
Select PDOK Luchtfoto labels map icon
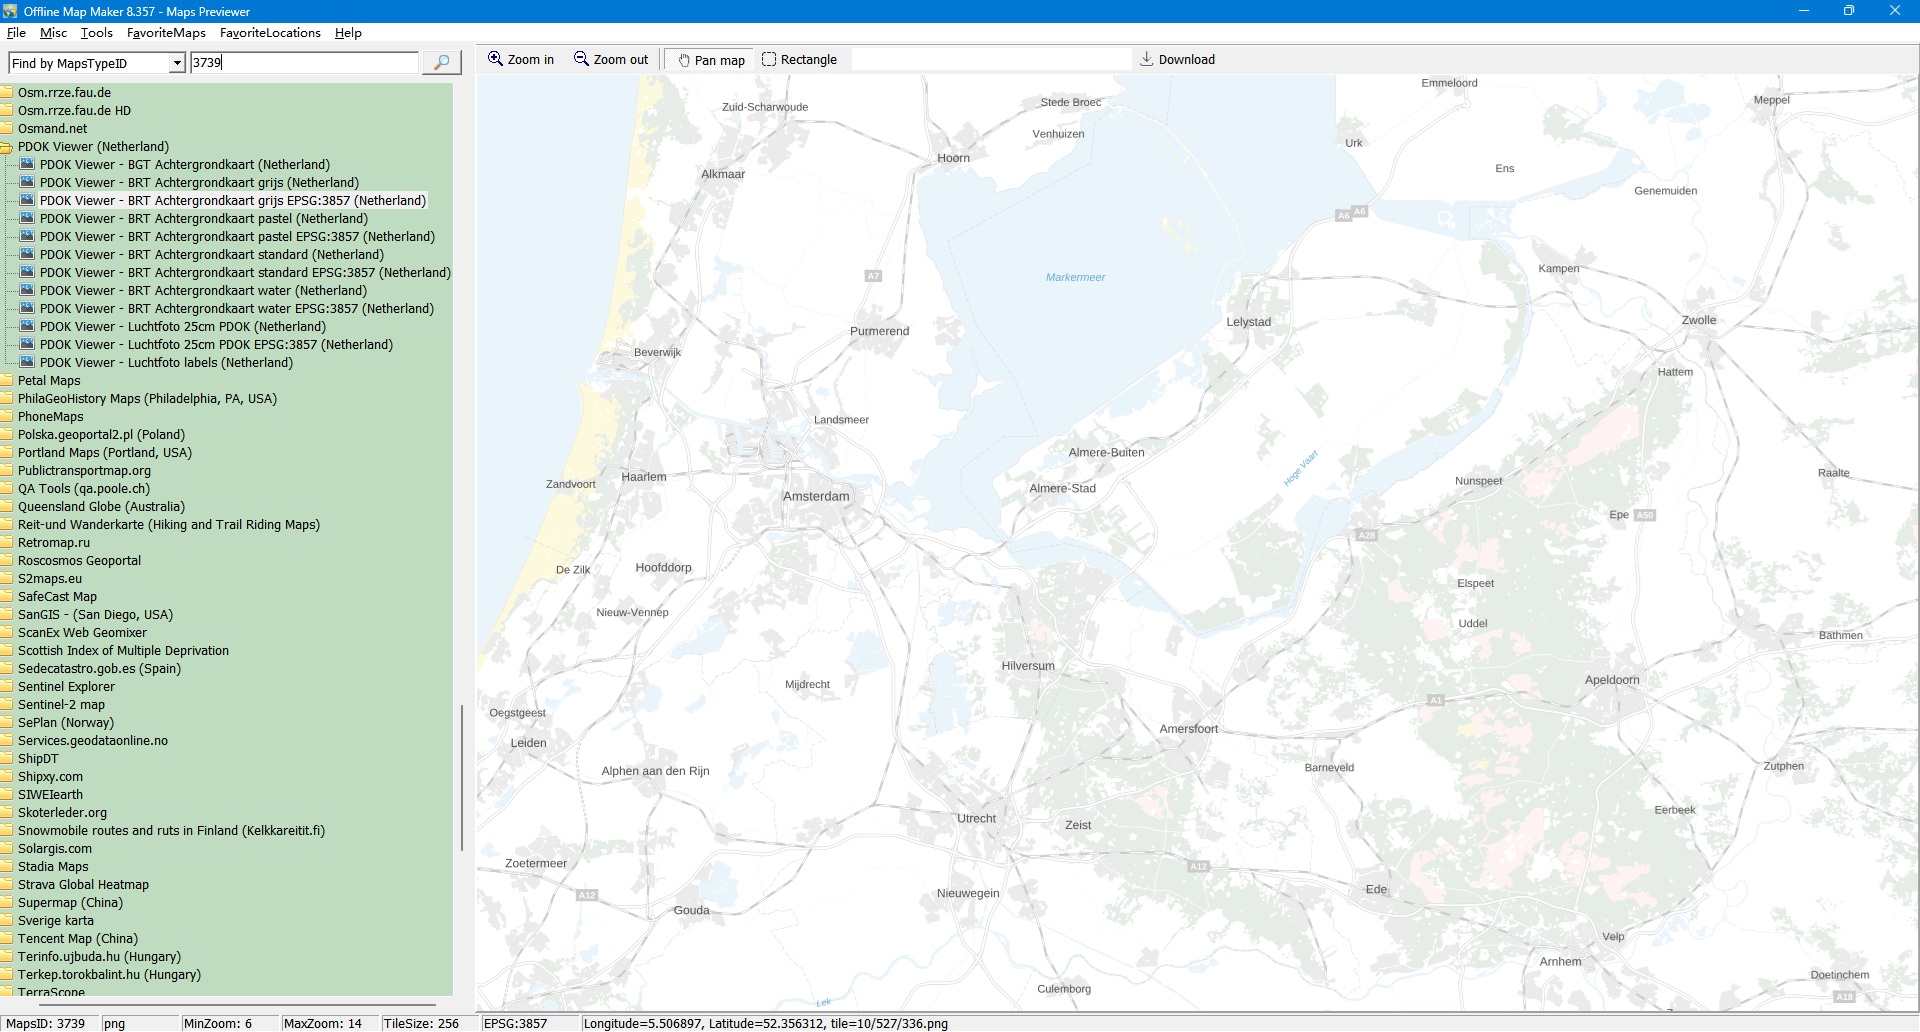pyautogui.click(x=28, y=363)
